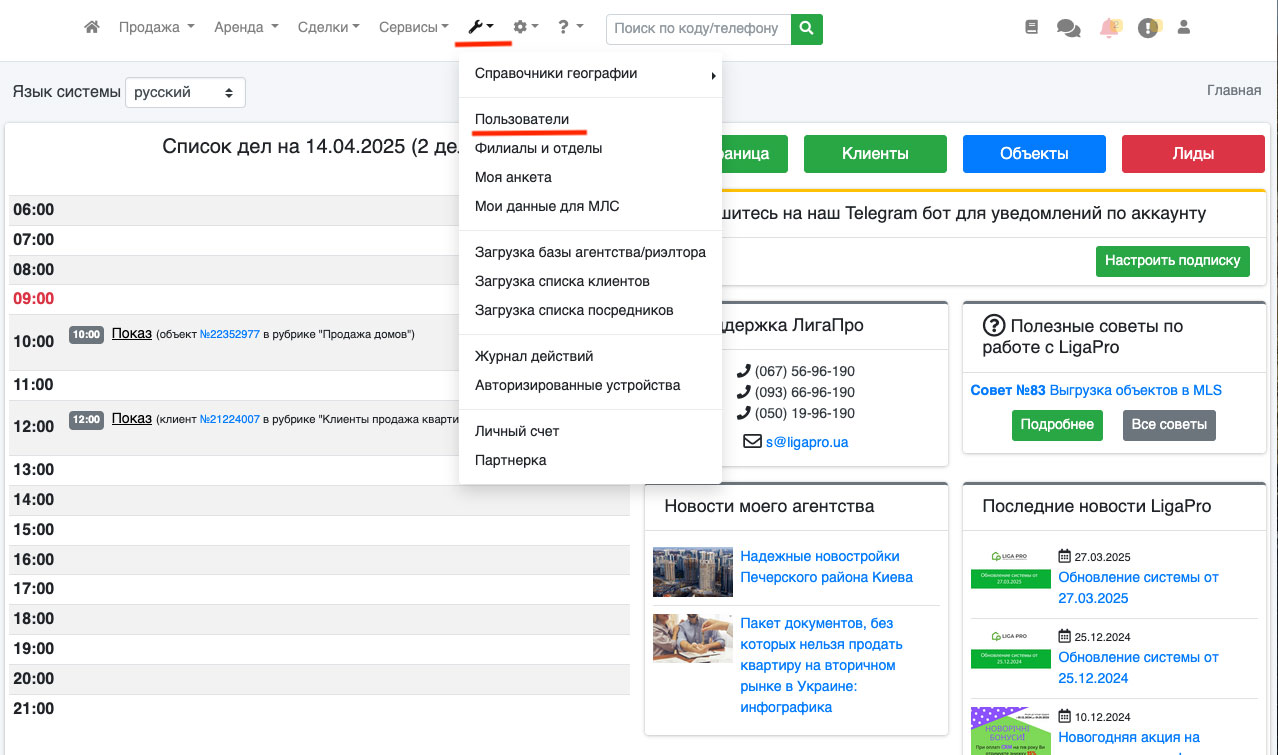Click the phone search input field

point(697,28)
